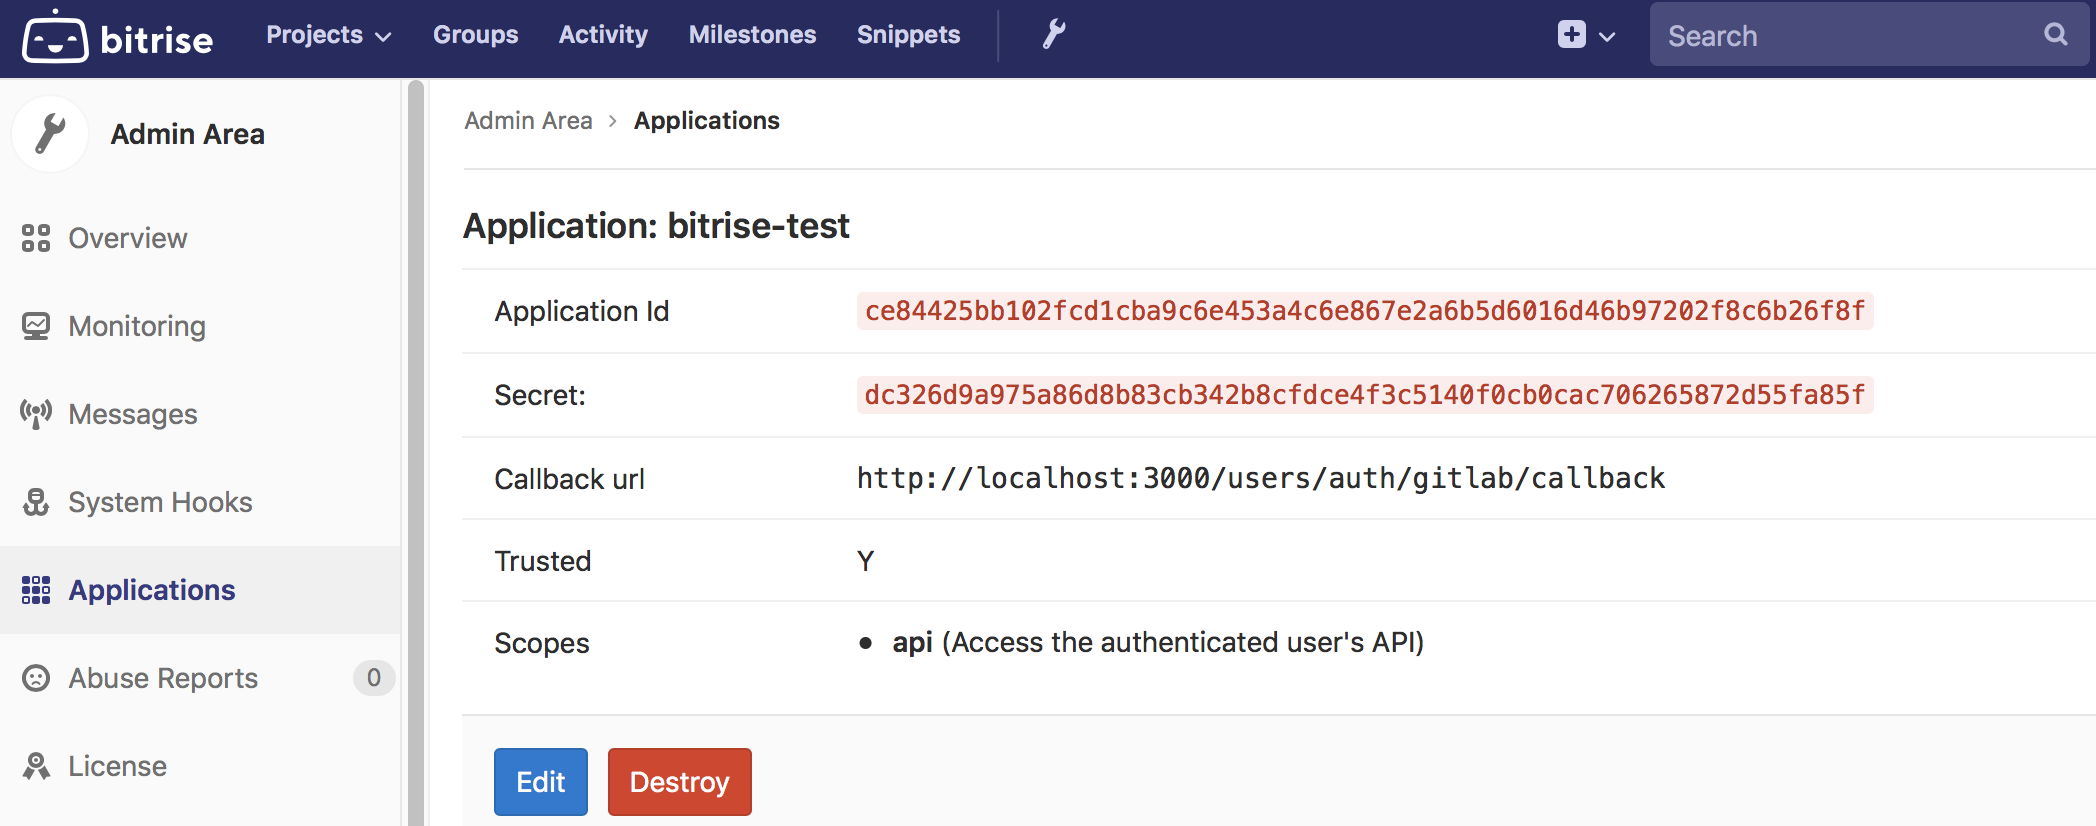Click the Overview grid icon
Viewport: 2096px width, 826px height.
click(36, 238)
